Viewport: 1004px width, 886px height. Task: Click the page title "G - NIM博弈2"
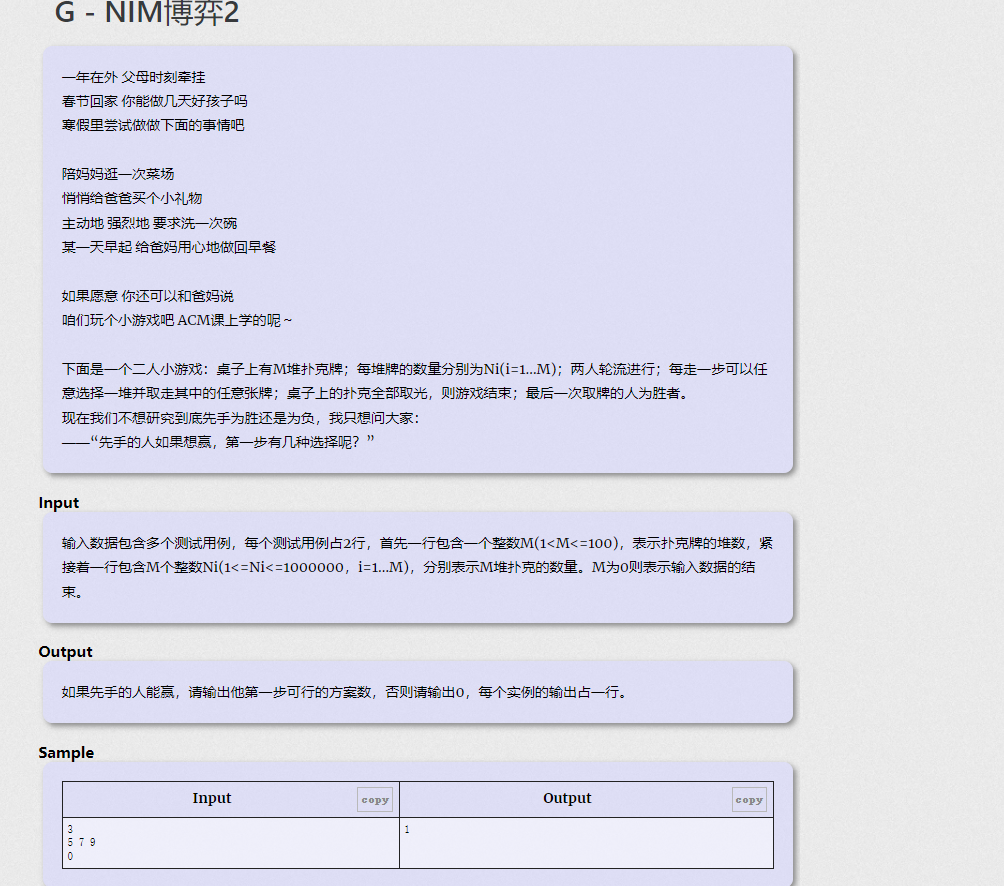click(147, 12)
